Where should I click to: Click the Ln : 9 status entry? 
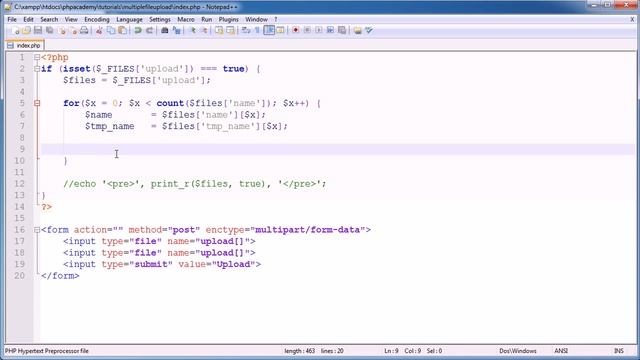(391, 351)
